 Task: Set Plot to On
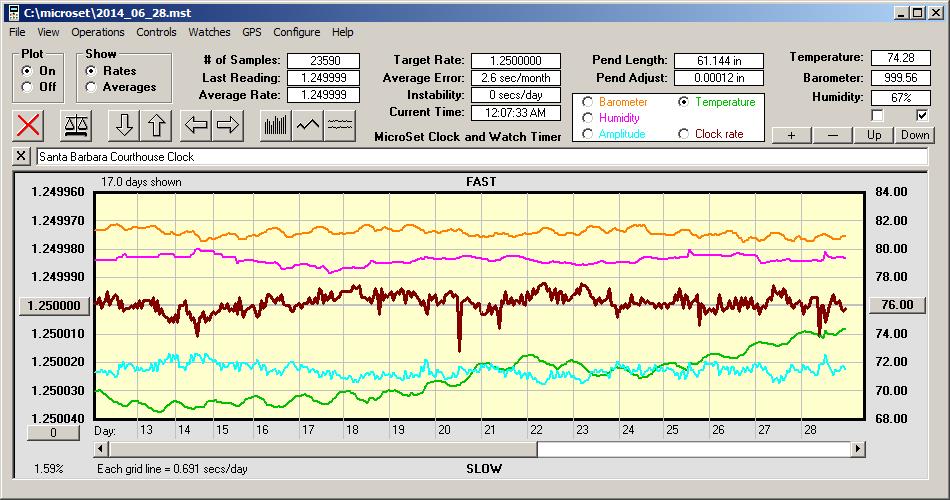click(x=27, y=71)
